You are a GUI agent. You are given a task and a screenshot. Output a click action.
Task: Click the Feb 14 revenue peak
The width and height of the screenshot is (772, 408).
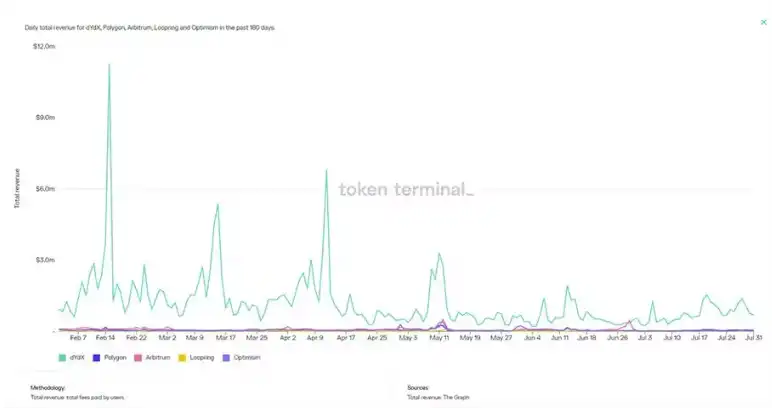[109, 64]
